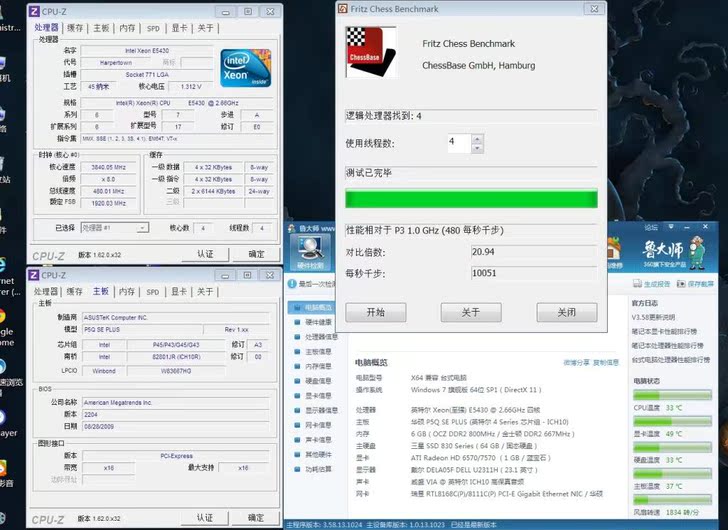Switch to 显卡 tab in lower CPU-Z
728x530 pixels.
pyautogui.click(x=179, y=291)
